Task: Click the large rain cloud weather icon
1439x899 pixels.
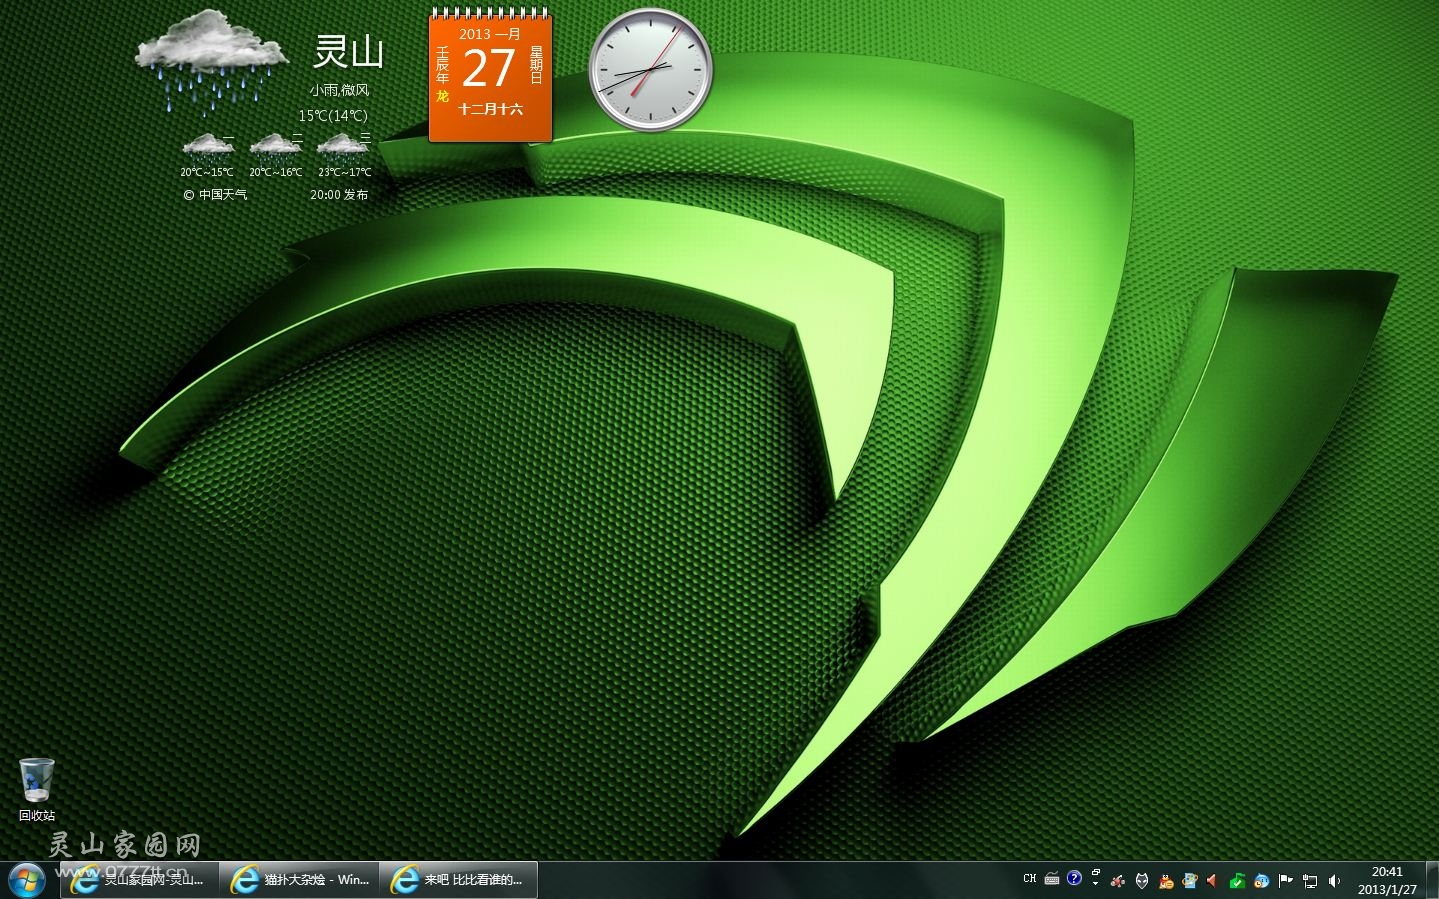Action: 211,61
